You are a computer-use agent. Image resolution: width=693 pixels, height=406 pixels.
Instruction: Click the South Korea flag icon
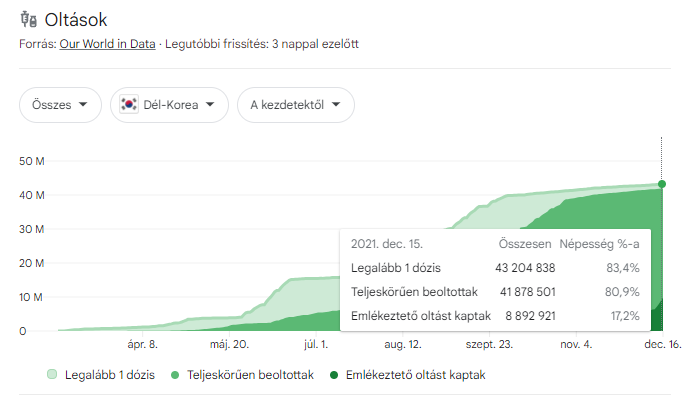[x=128, y=105]
